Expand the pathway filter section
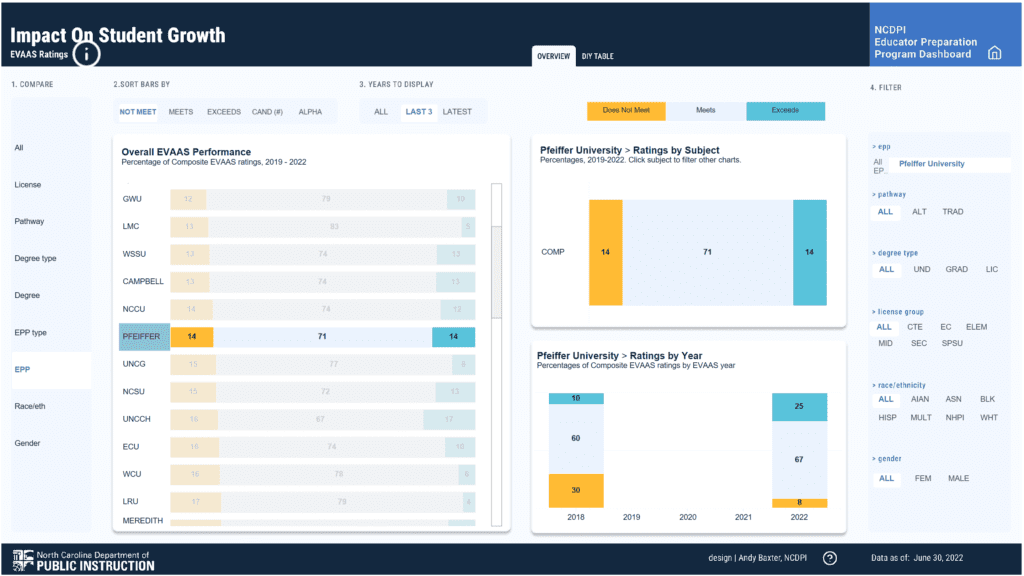This screenshot has width=1024, height=576. [889, 195]
